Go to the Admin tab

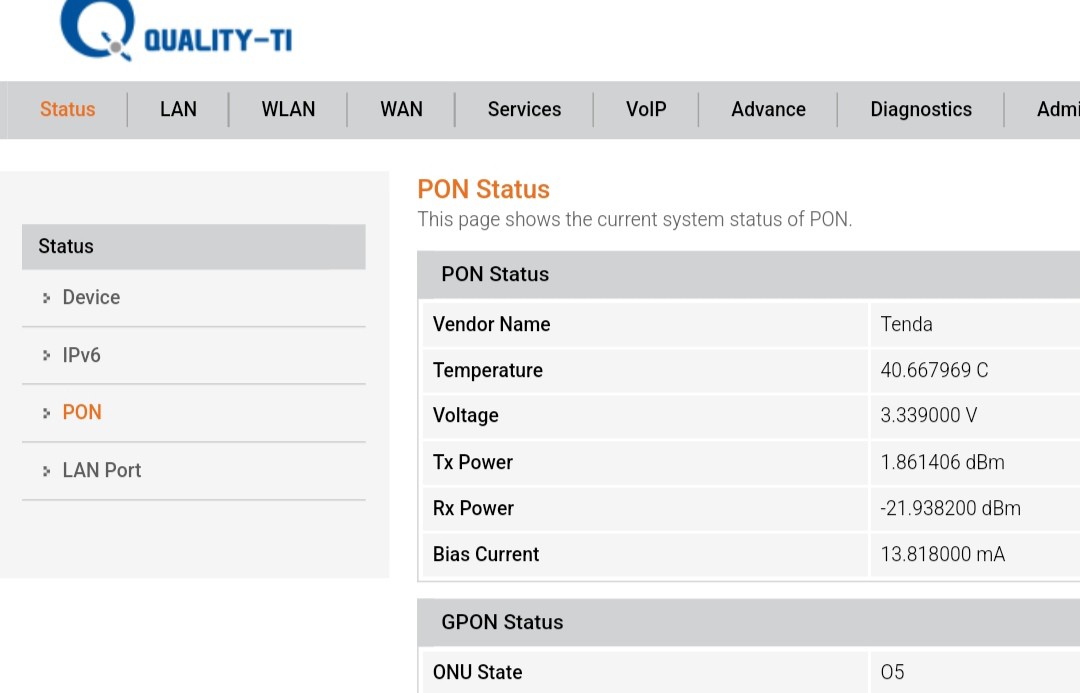point(1057,110)
